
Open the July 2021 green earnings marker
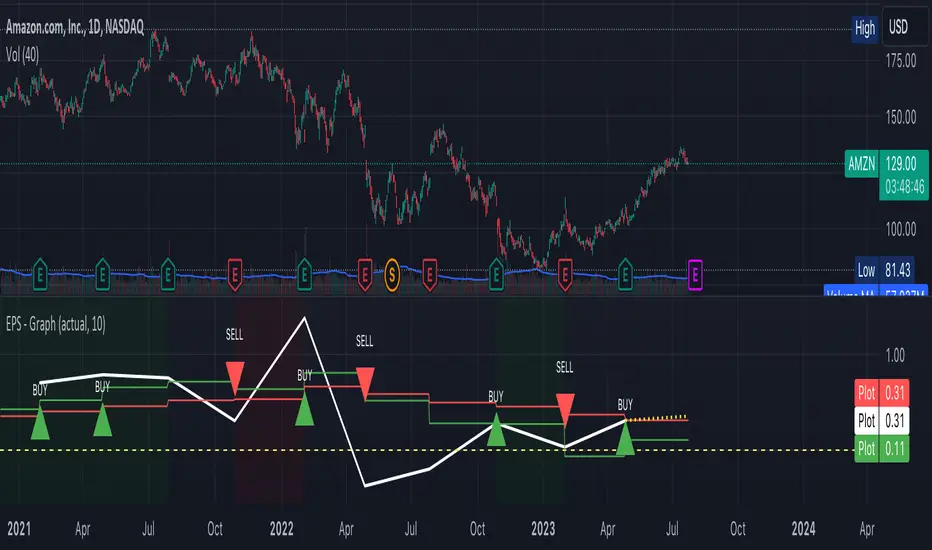point(168,275)
